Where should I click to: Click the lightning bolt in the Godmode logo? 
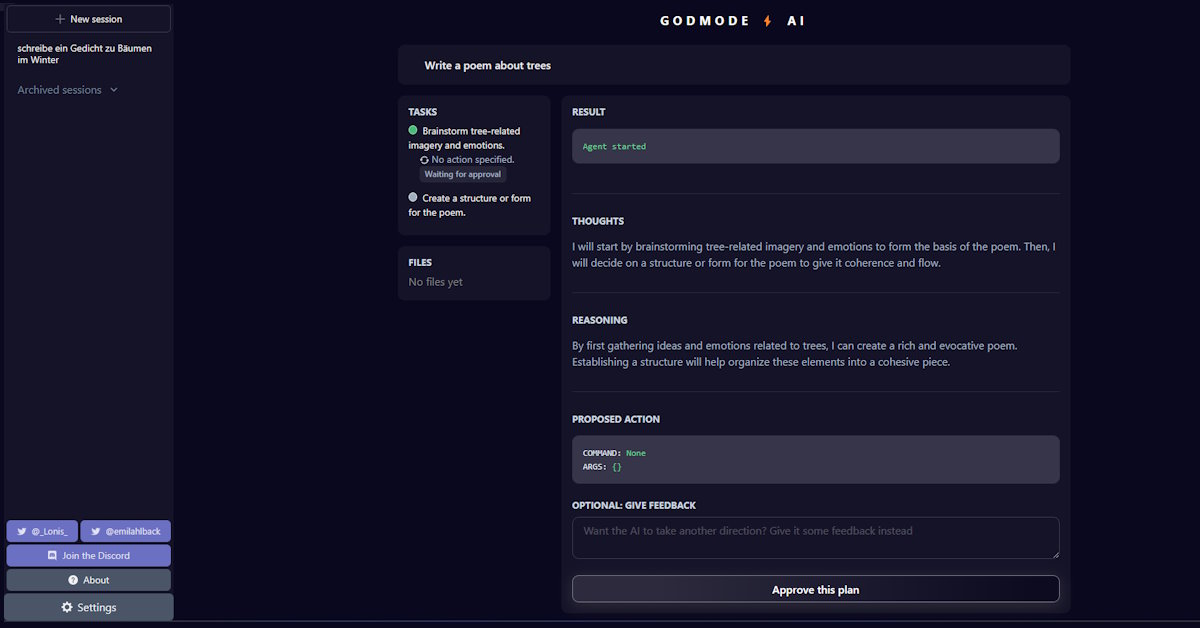click(768, 20)
